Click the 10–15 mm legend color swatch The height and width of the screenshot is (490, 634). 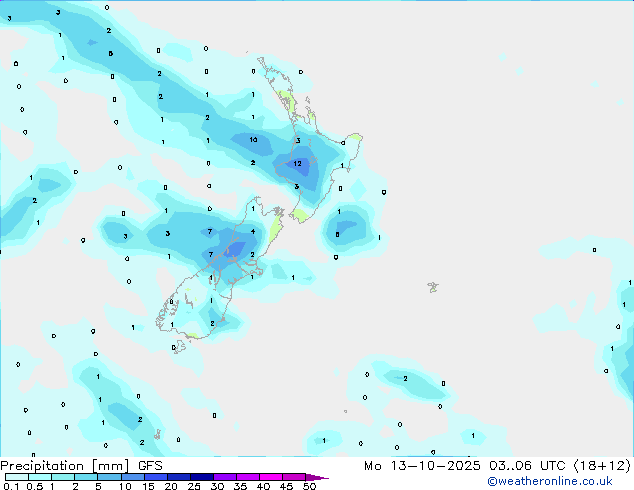pos(133,477)
